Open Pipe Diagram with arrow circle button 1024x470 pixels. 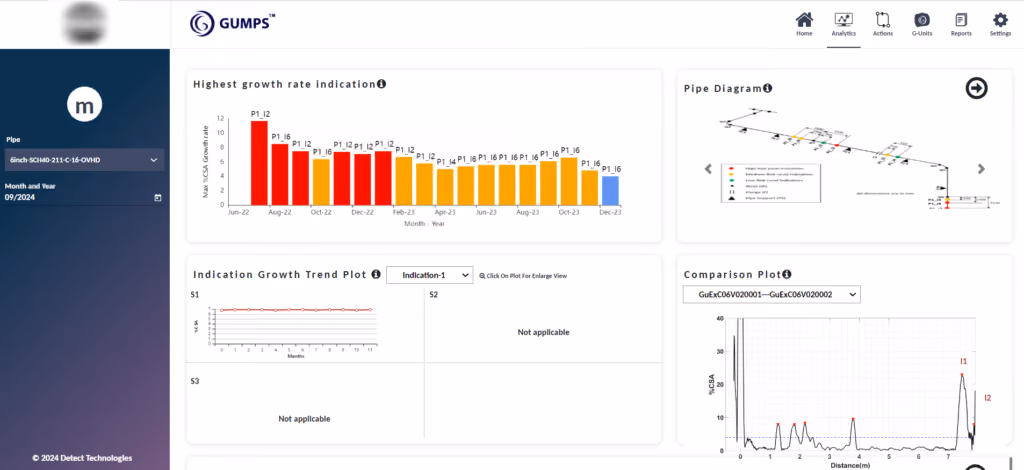[976, 89]
